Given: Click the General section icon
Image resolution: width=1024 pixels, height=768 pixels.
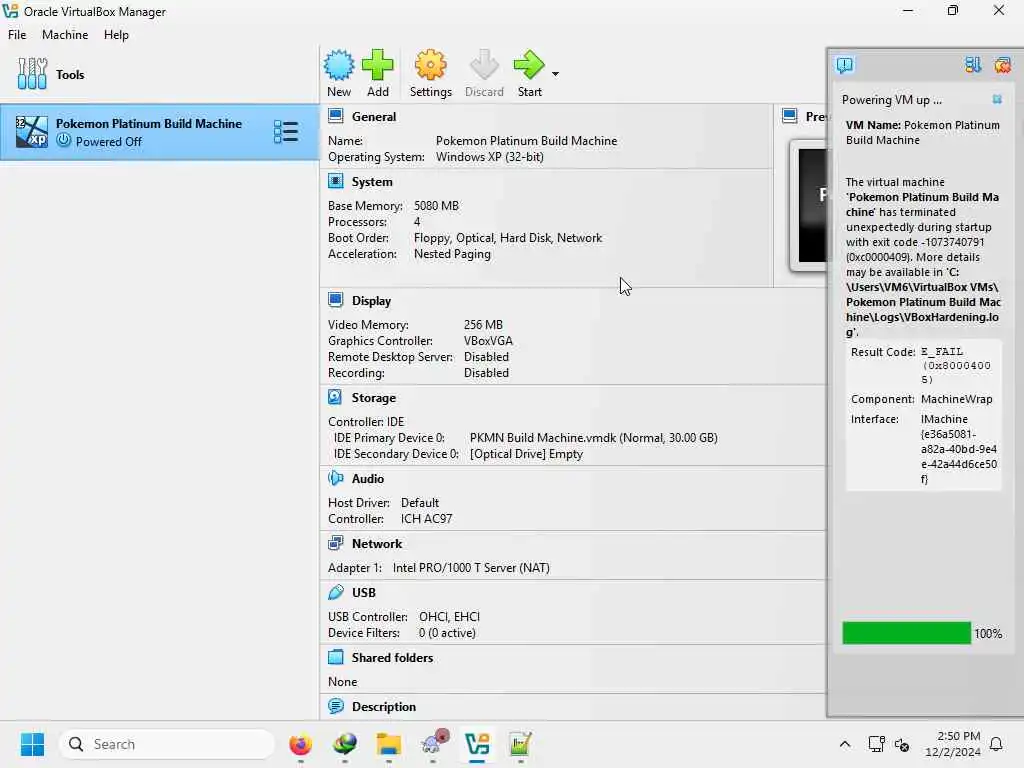Looking at the screenshot, I should [336, 116].
